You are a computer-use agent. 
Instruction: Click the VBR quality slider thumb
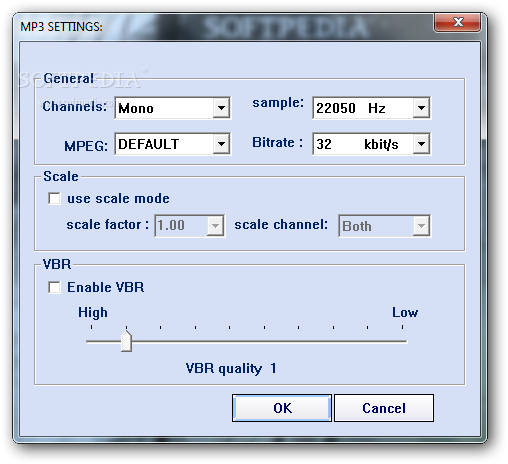pos(126,340)
